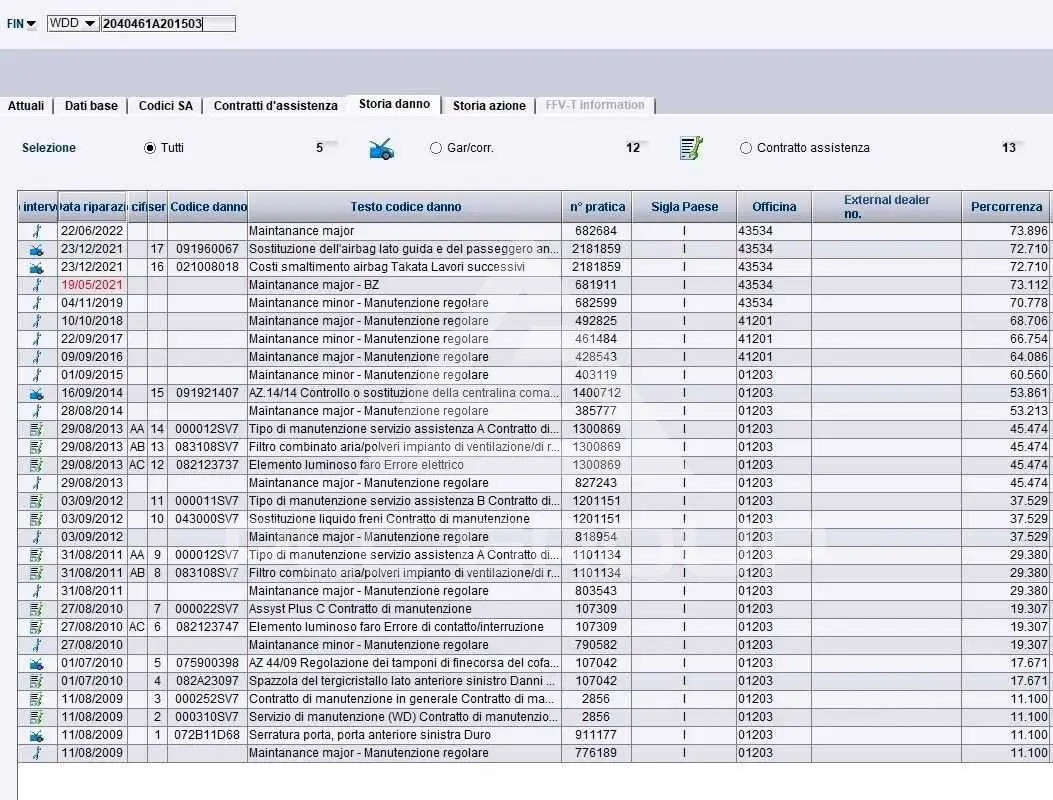Open the FIN dropdown arrow
Viewport: 1053px width, 800px height.
[31, 24]
